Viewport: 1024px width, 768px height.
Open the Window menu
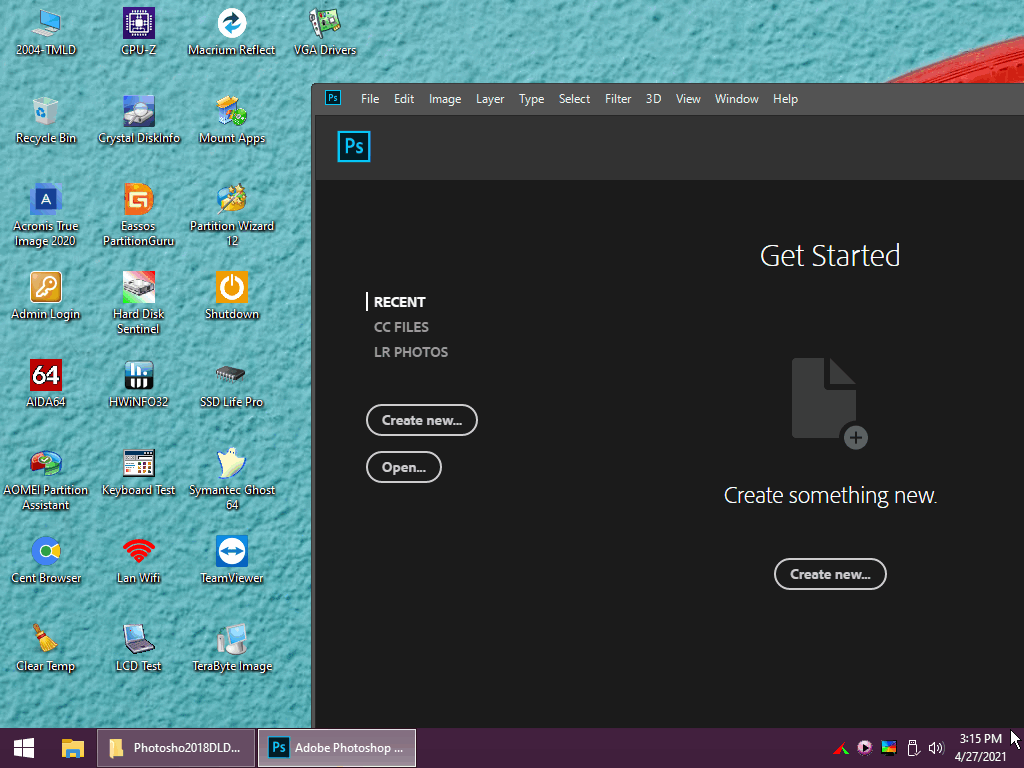click(x=737, y=99)
